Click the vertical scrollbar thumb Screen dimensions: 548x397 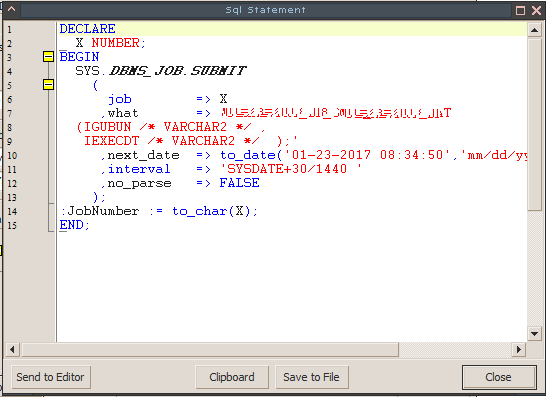pos(534,124)
